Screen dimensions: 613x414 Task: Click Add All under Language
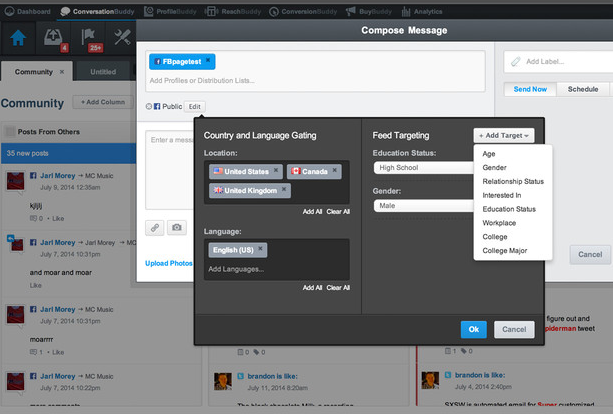click(x=312, y=287)
